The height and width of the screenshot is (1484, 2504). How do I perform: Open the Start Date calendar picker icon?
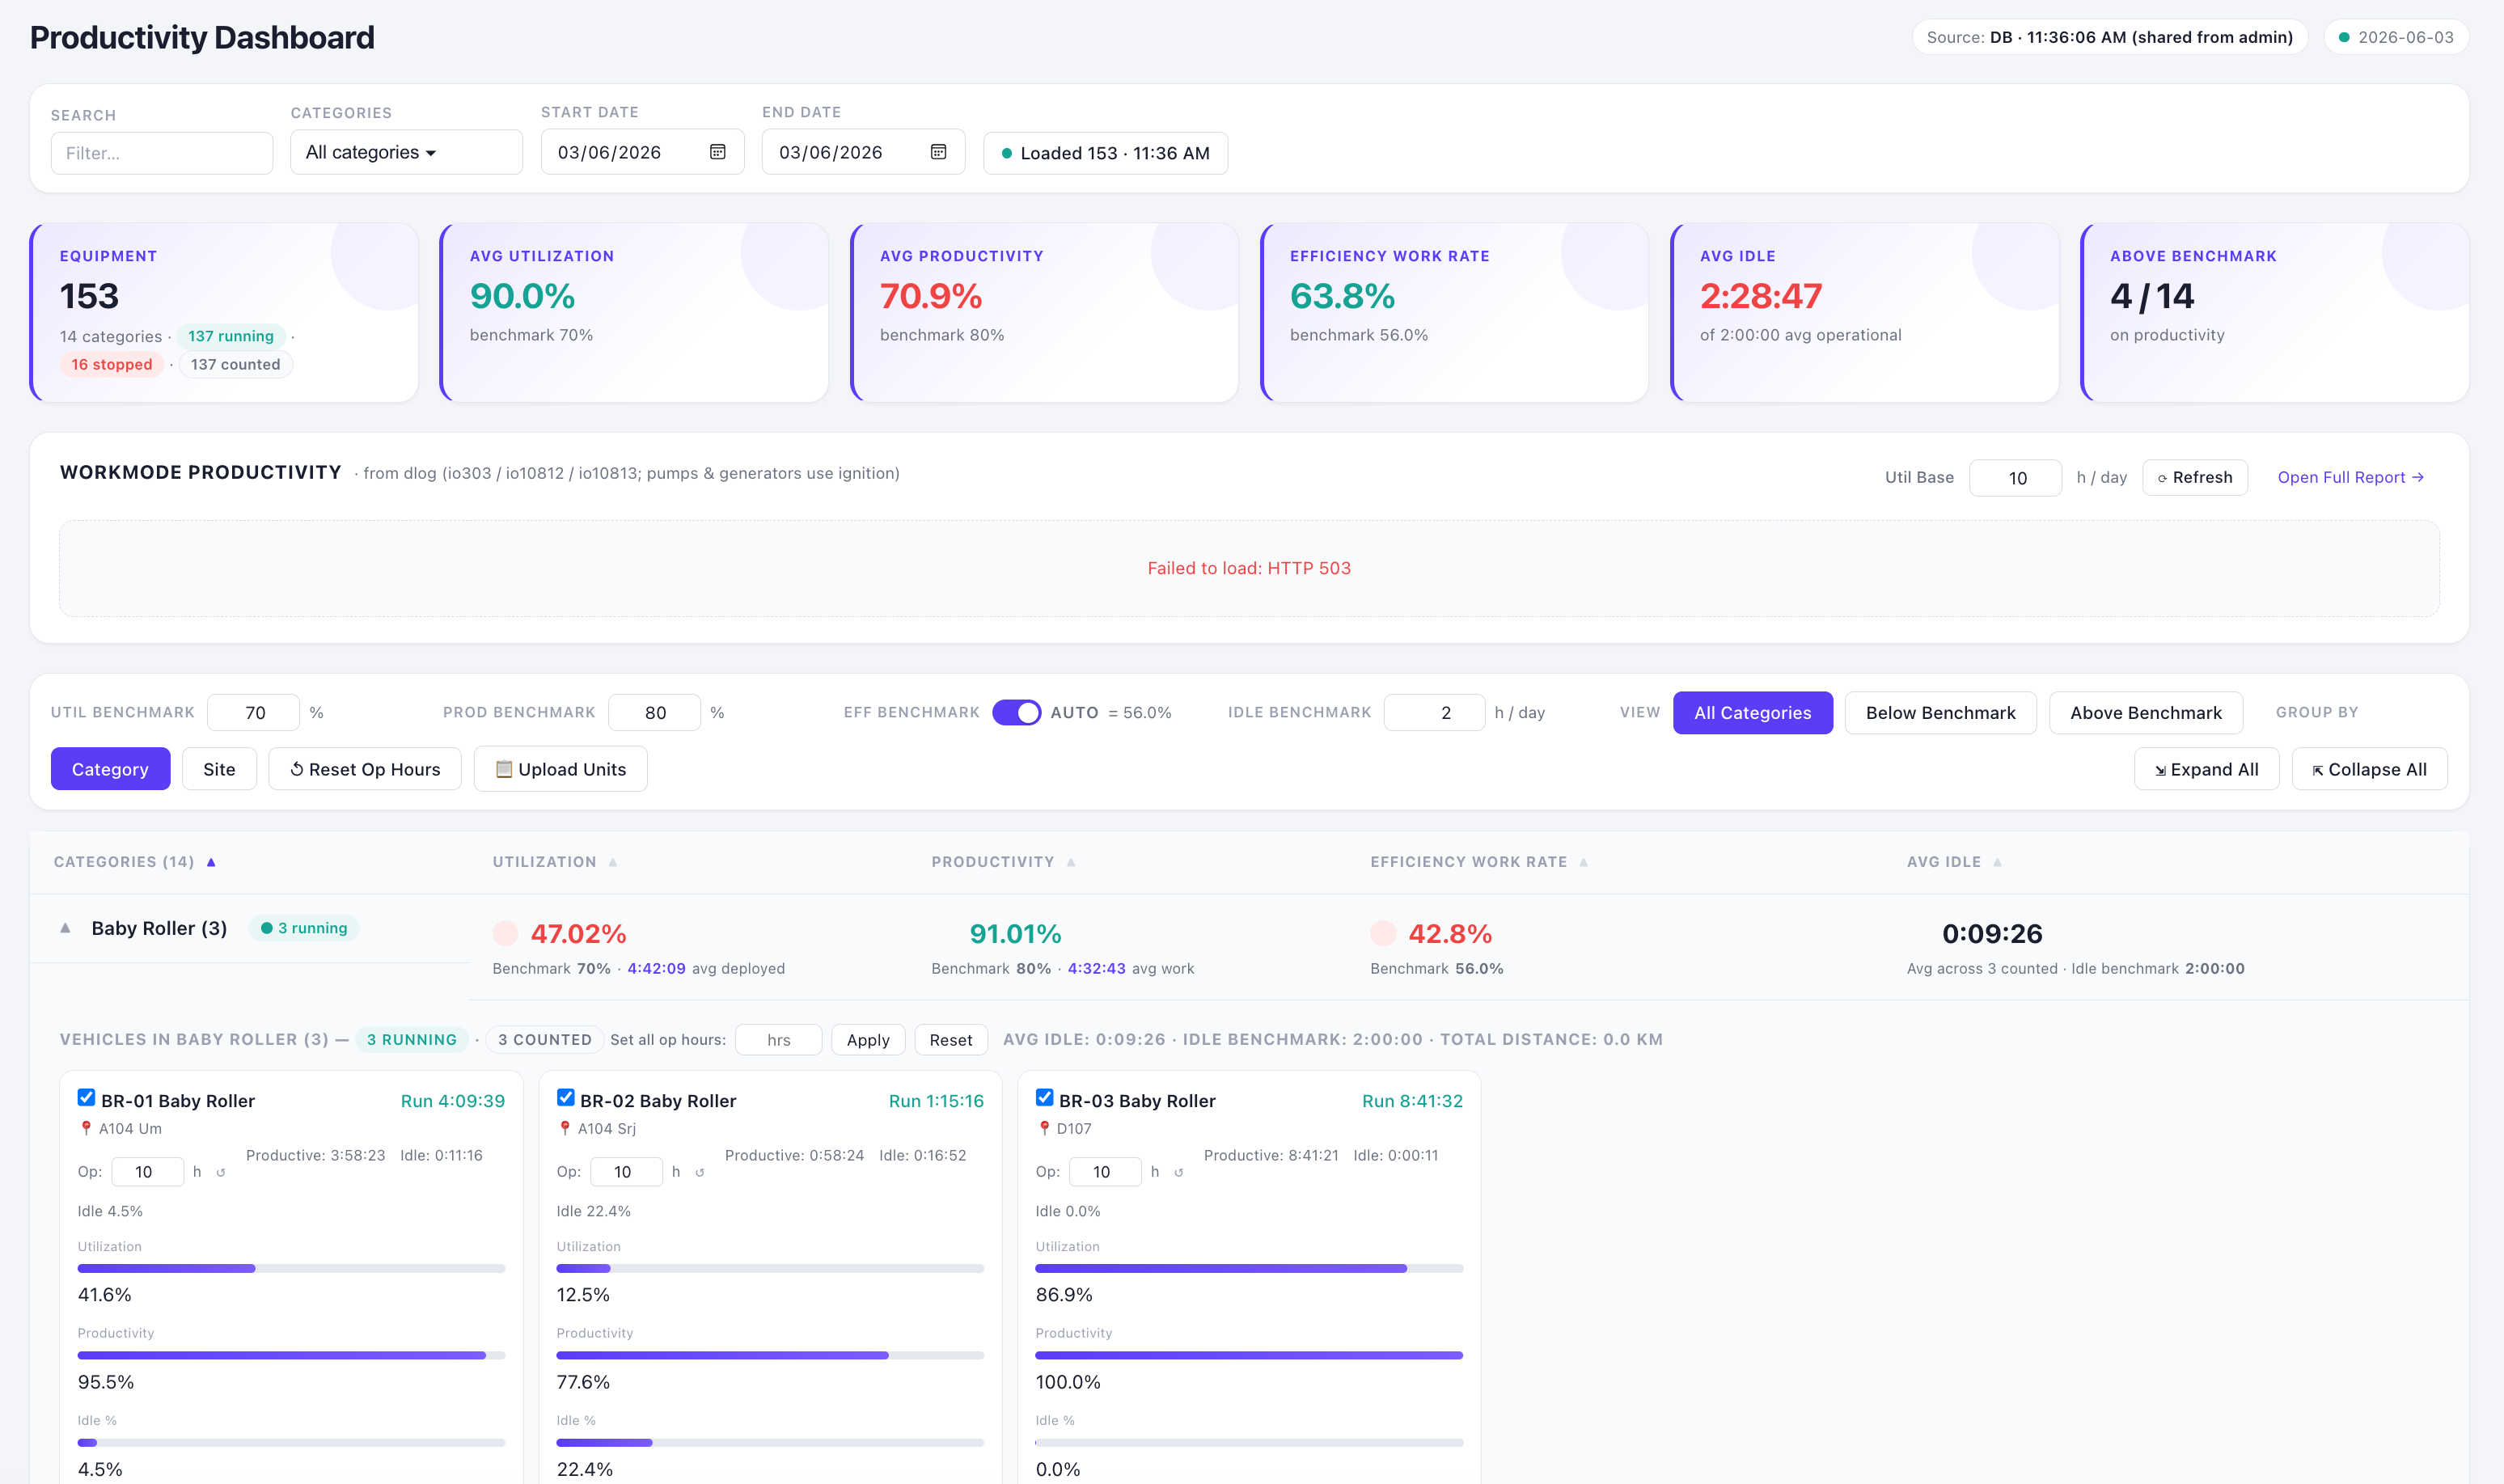pos(717,152)
